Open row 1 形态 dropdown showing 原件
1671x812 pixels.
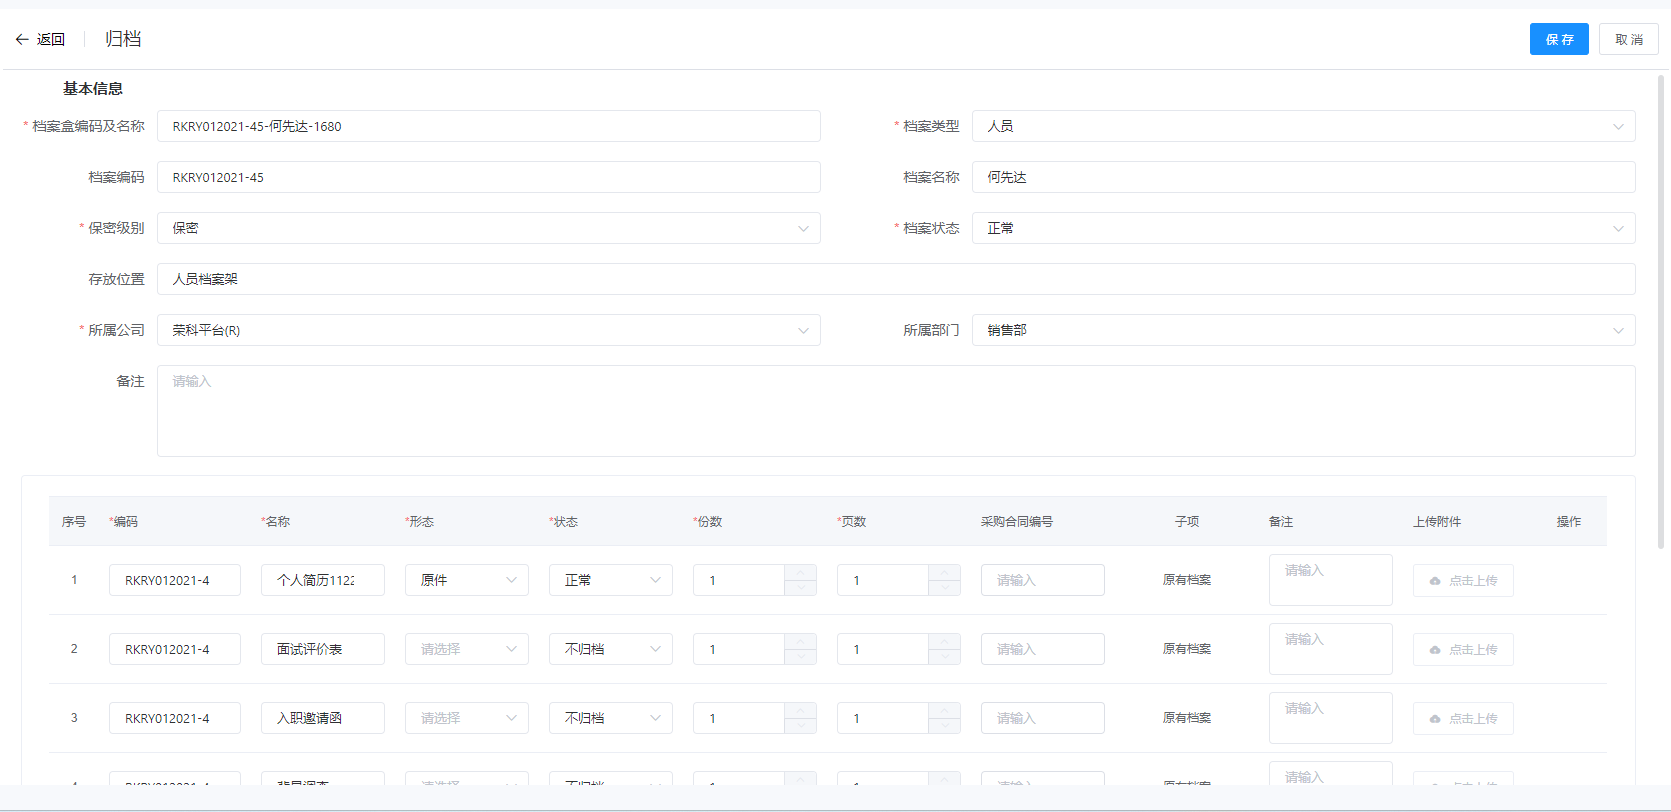[466, 580]
